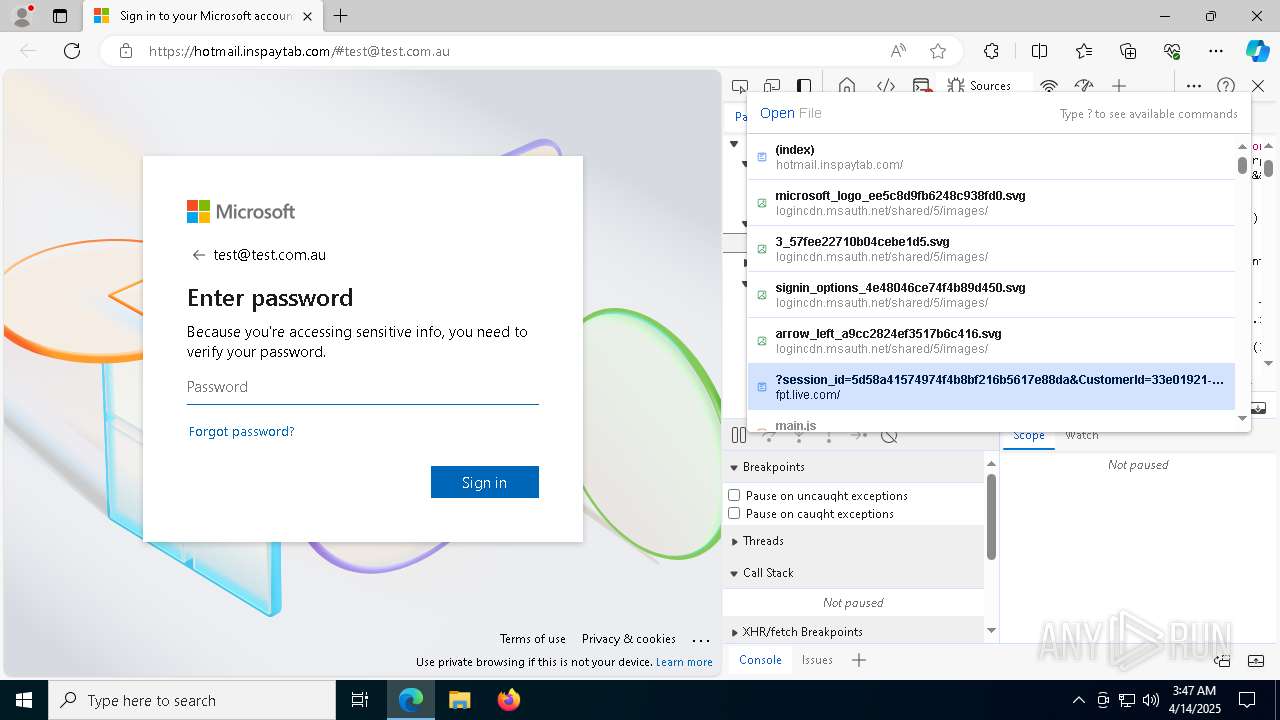Click the drawer undock icon by Issues row
Image resolution: width=1280 pixels, height=720 pixels.
coord(1222,661)
